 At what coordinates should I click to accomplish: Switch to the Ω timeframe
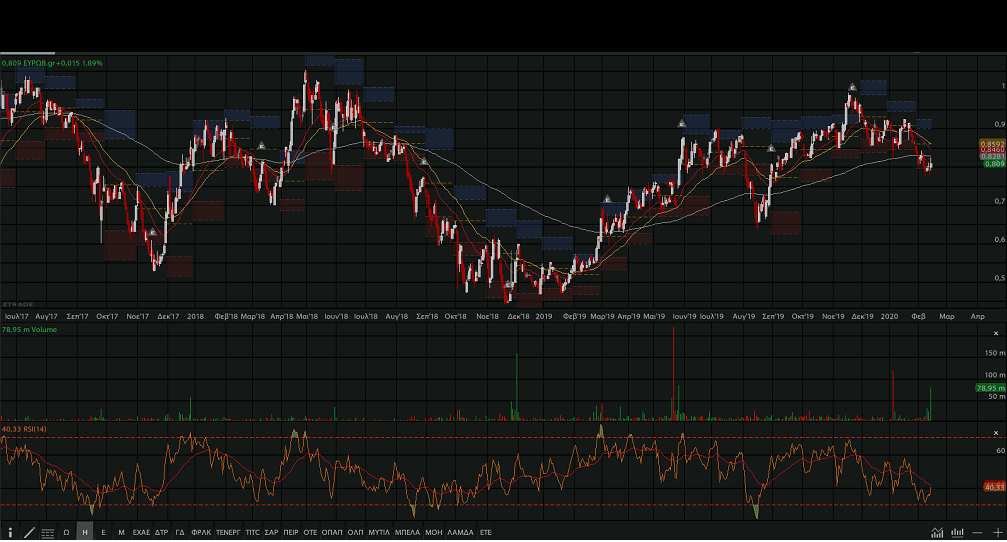[66, 533]
